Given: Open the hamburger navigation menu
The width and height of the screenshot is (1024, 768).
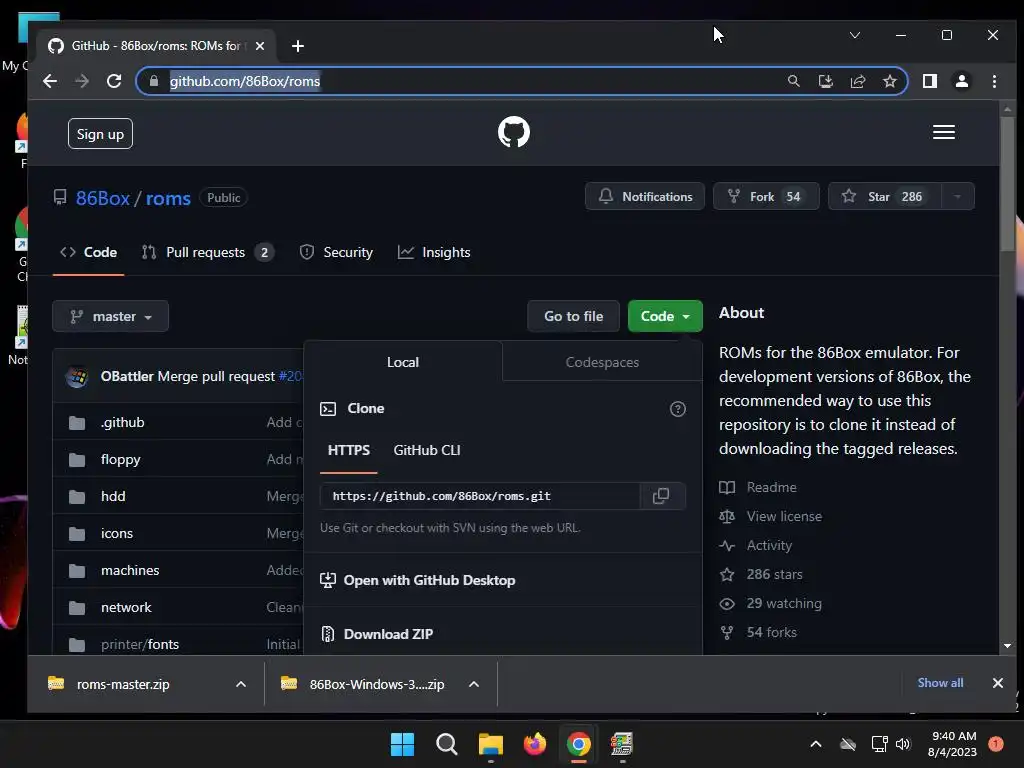Looking at the screenshot, I should click(944, 133).
